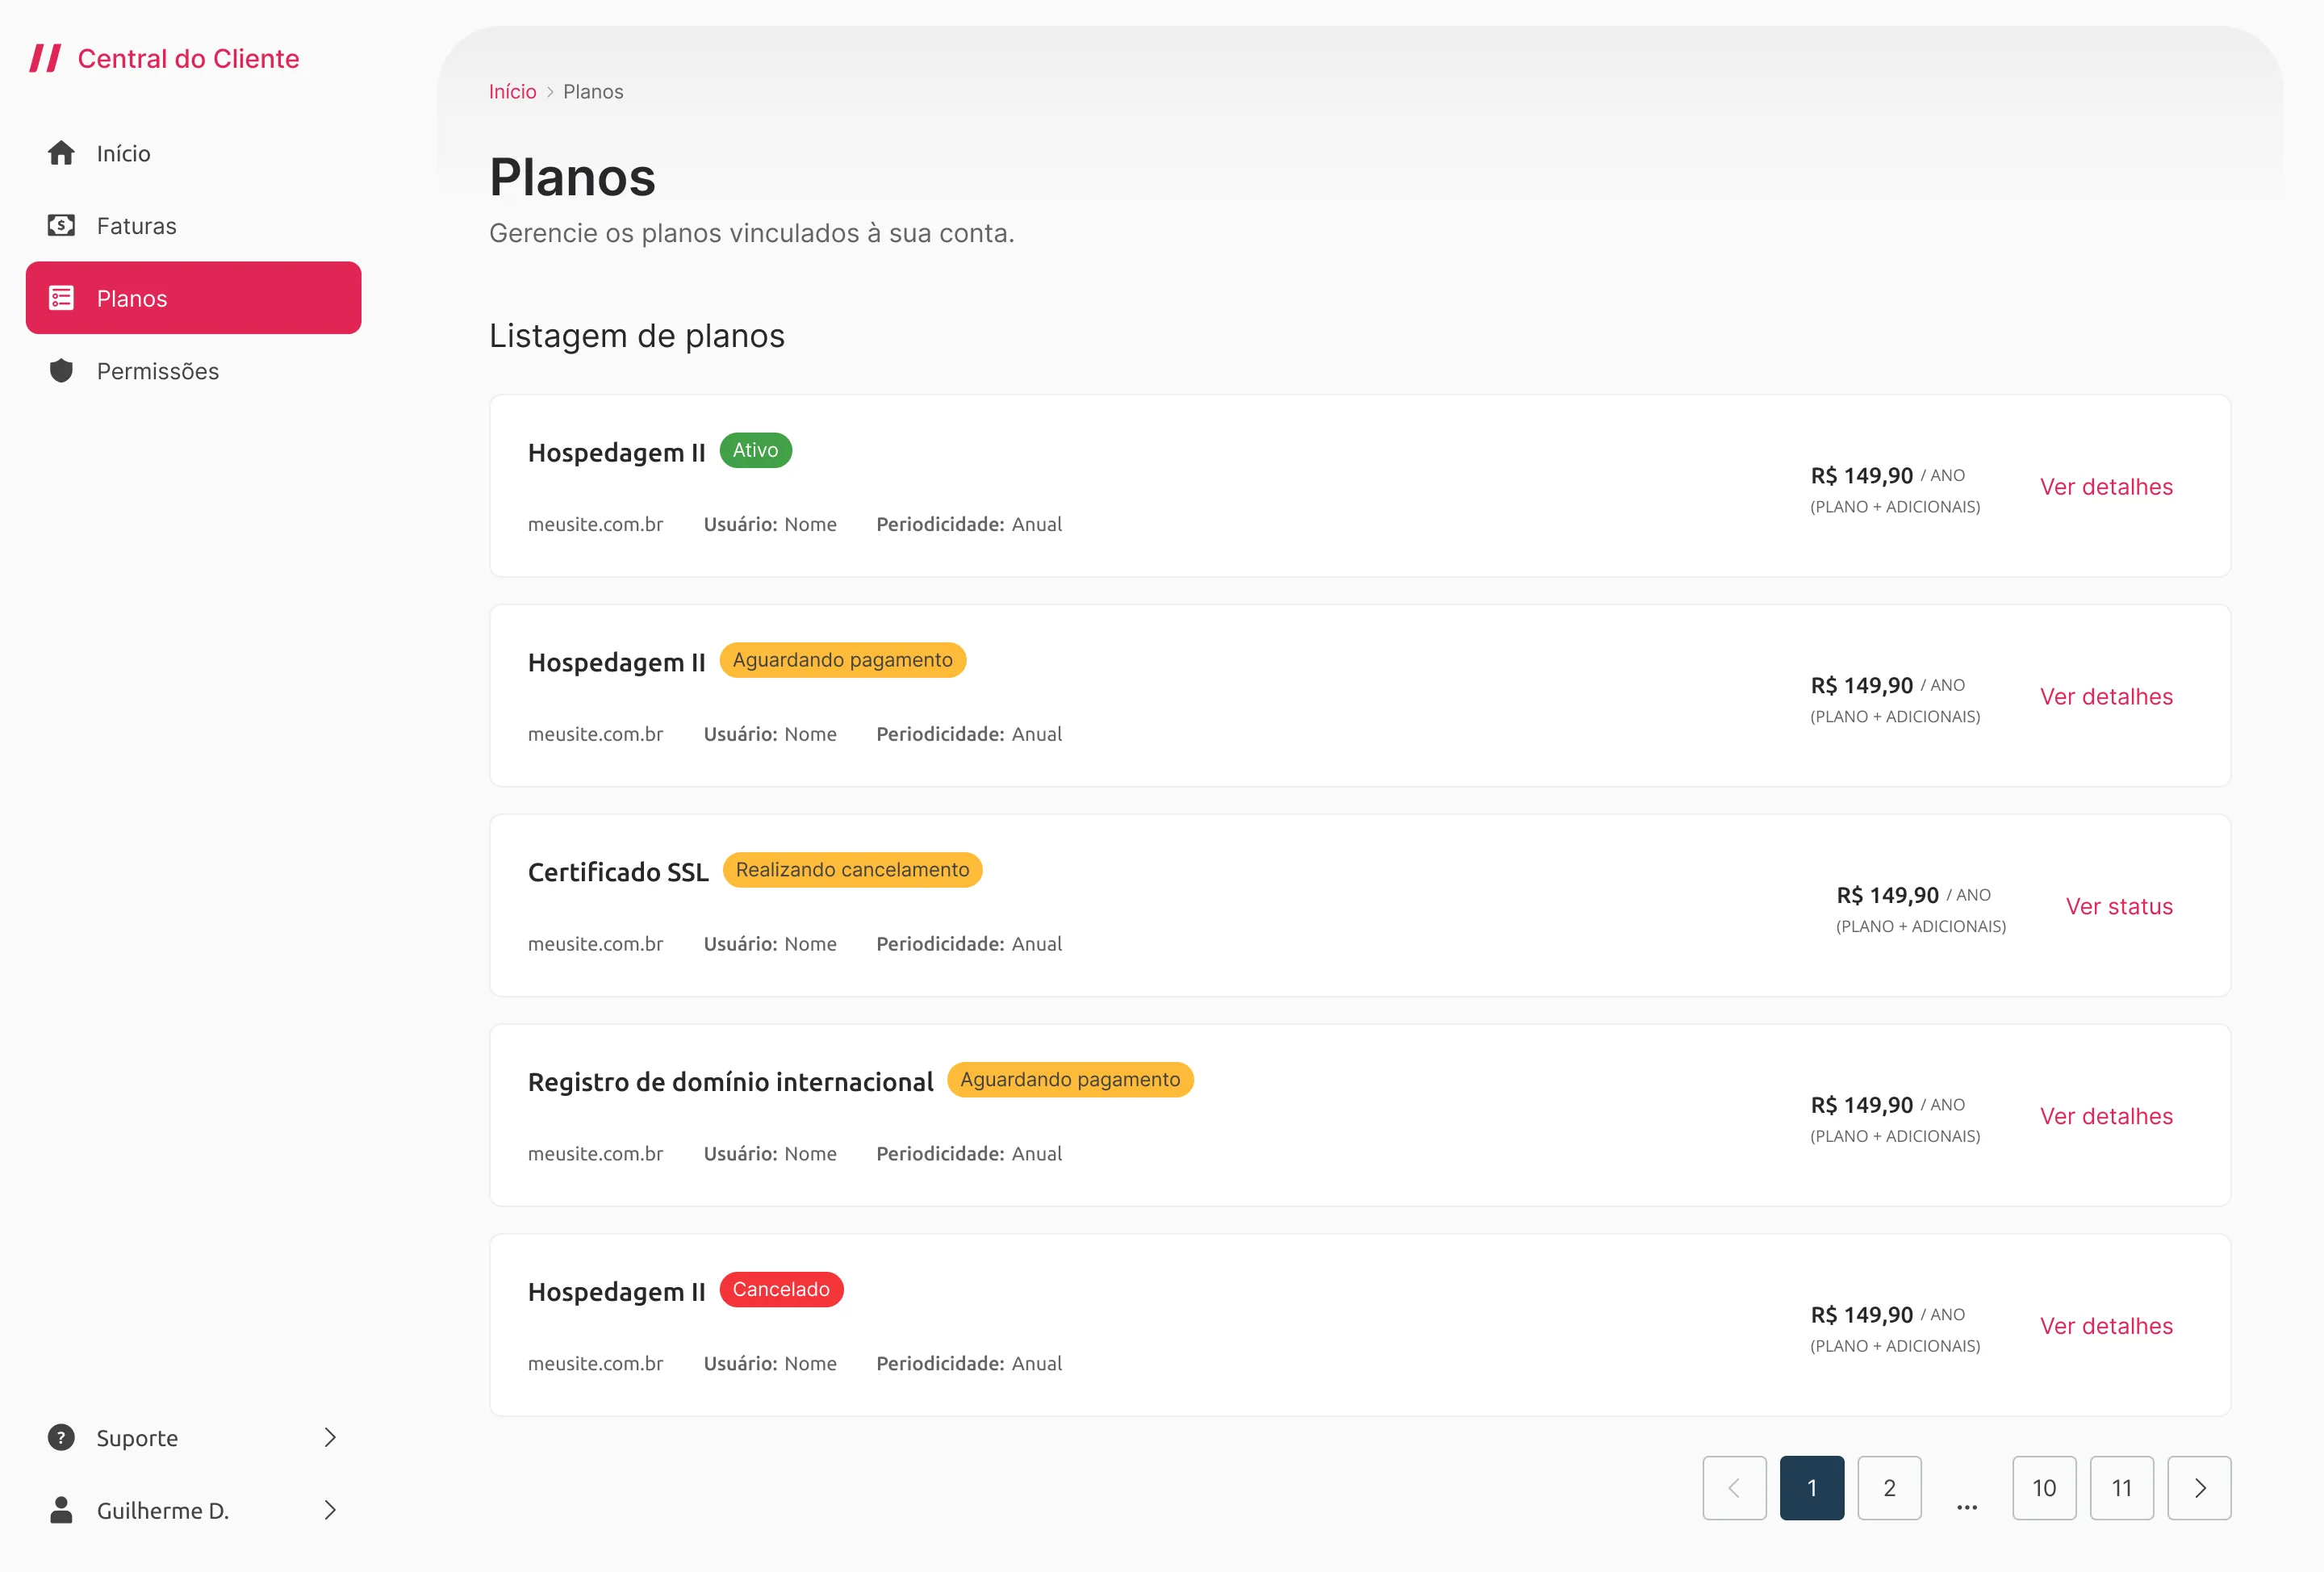Open Início in the sidebar

coord(193,153)
